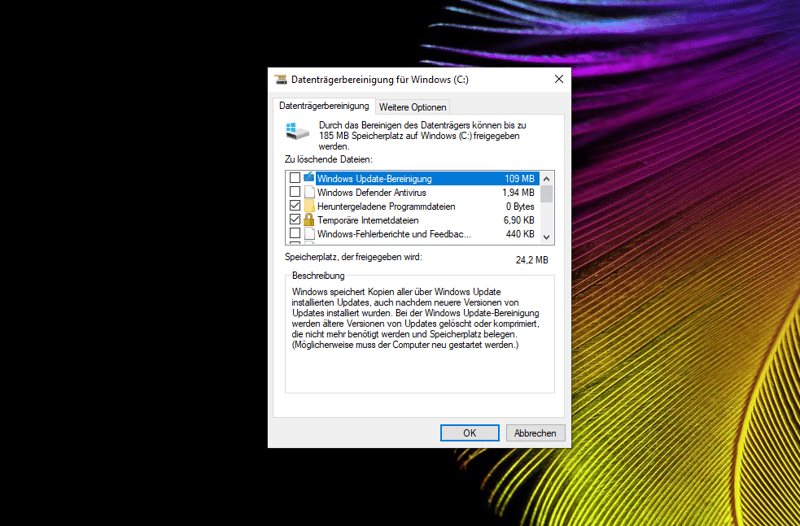800x526 pixels.
Task: Uncheck Temporäre Internetdateien checkbox
Action: click(294, 220)
